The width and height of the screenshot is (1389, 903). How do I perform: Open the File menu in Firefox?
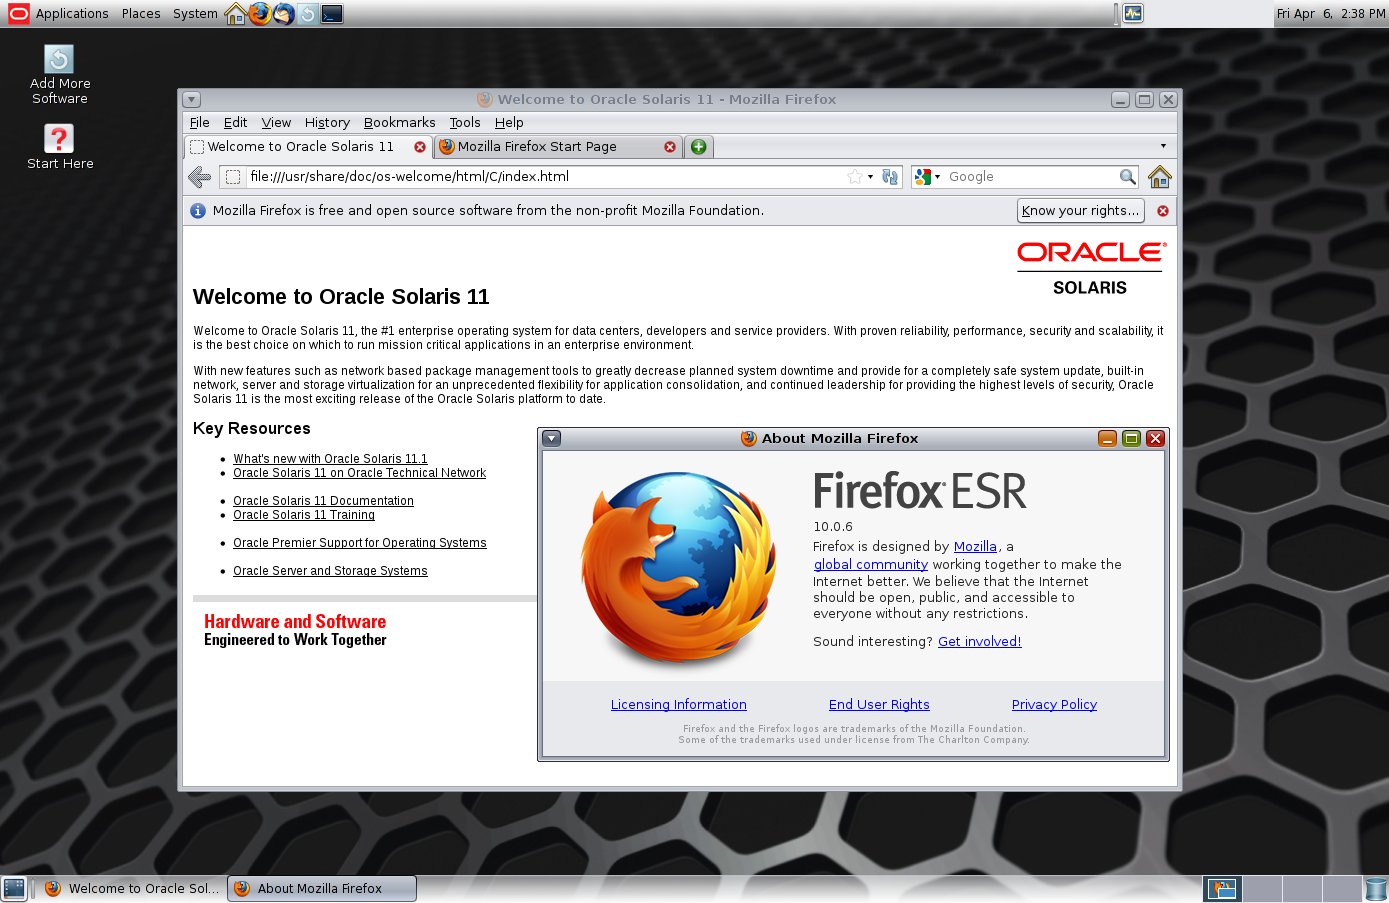200,122
